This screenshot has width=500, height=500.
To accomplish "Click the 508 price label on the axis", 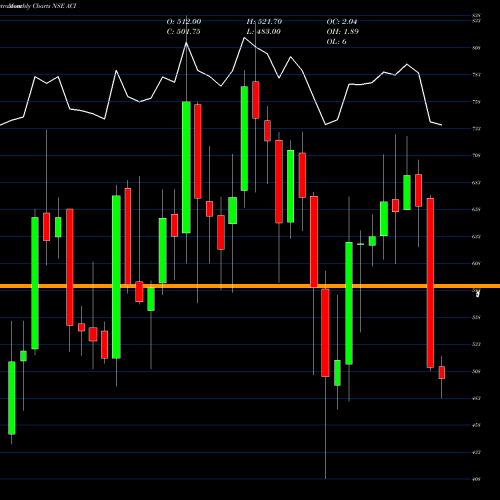I will point(476,371).
